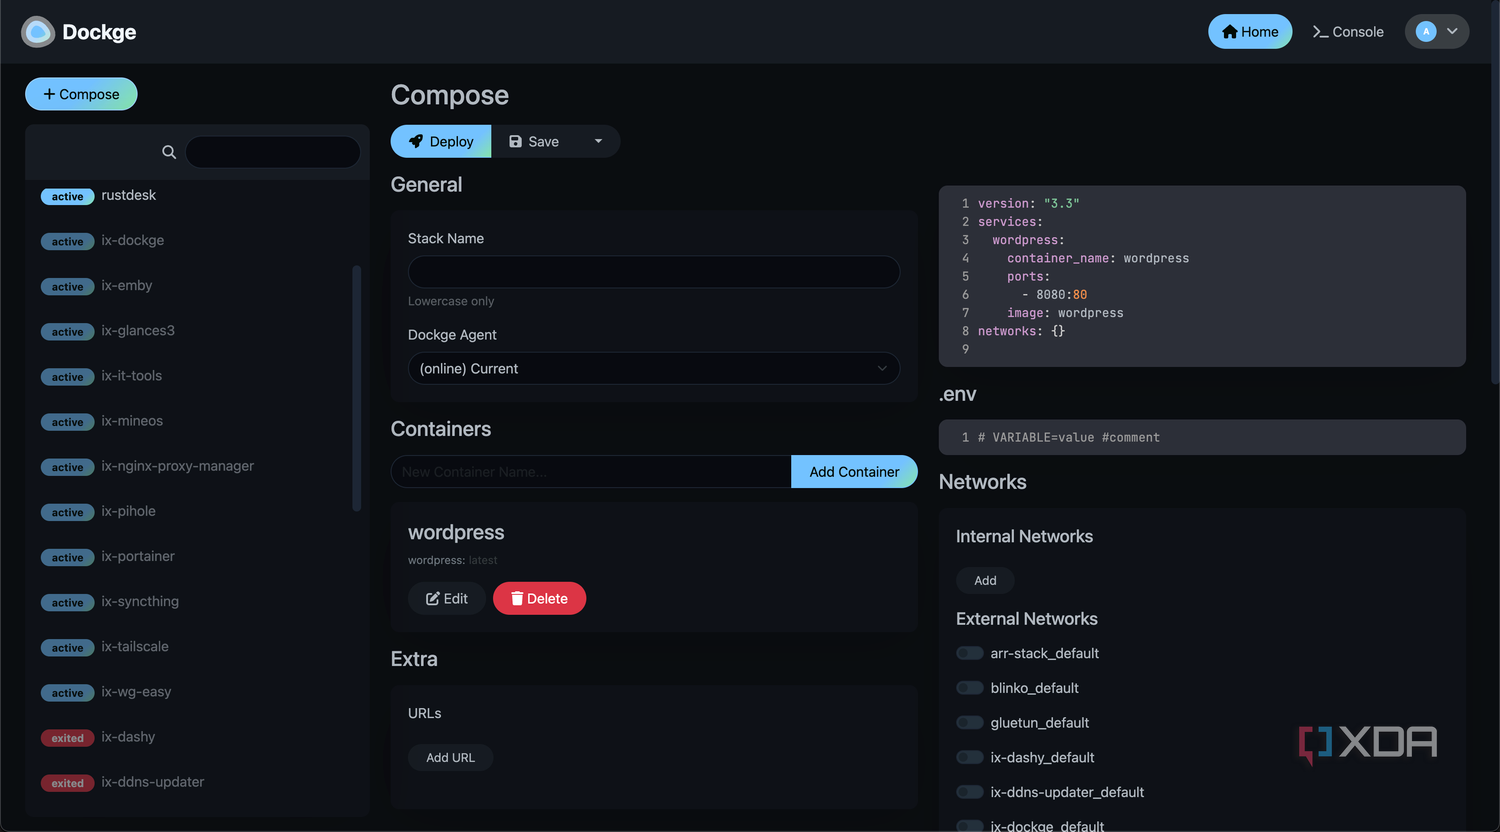Click the container_name: wordpress YAML line
The height and width of the screenshot is (832, 1500).
1098,258
